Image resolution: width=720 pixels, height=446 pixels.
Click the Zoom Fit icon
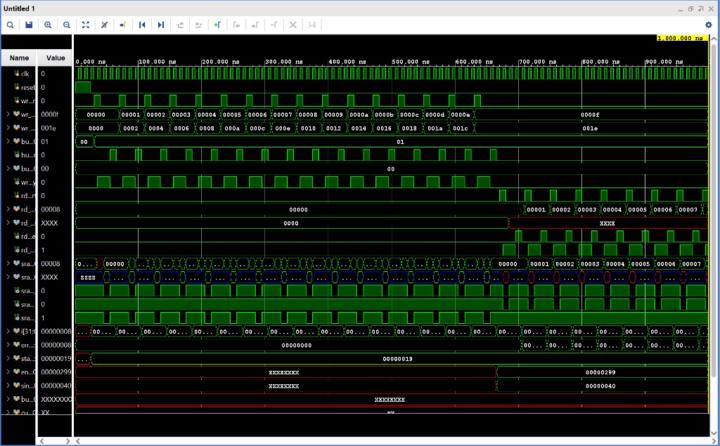coord(85,24)
